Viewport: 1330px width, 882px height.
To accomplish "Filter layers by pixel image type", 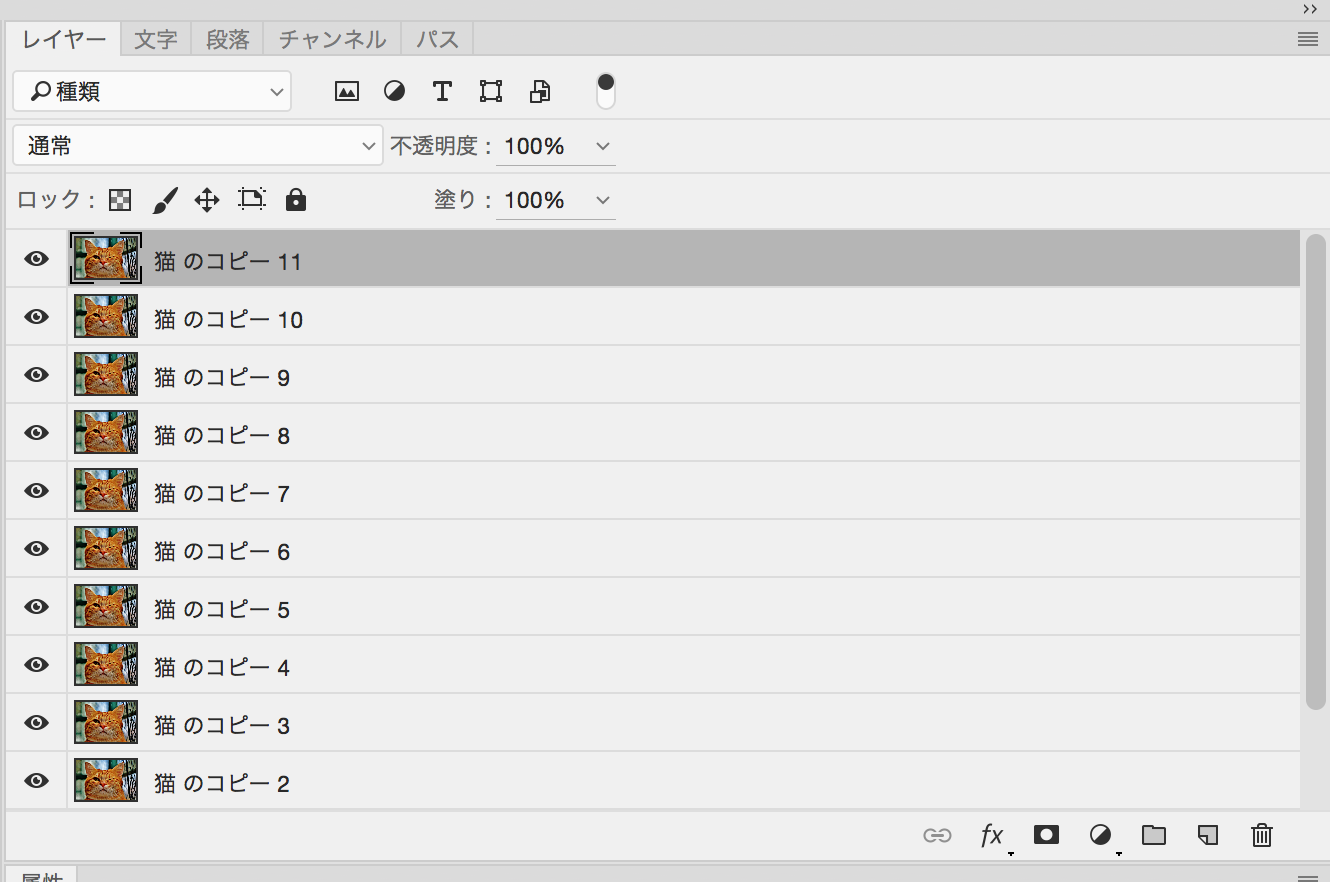I will [346, 92].
